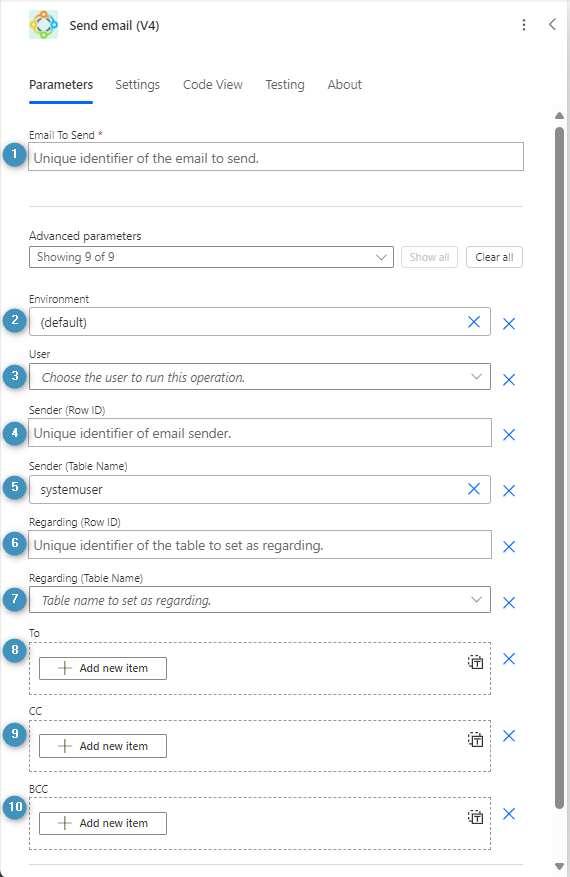Click the 'Send email (V4)' title text
570x877 pixels.
pos(114,25)
